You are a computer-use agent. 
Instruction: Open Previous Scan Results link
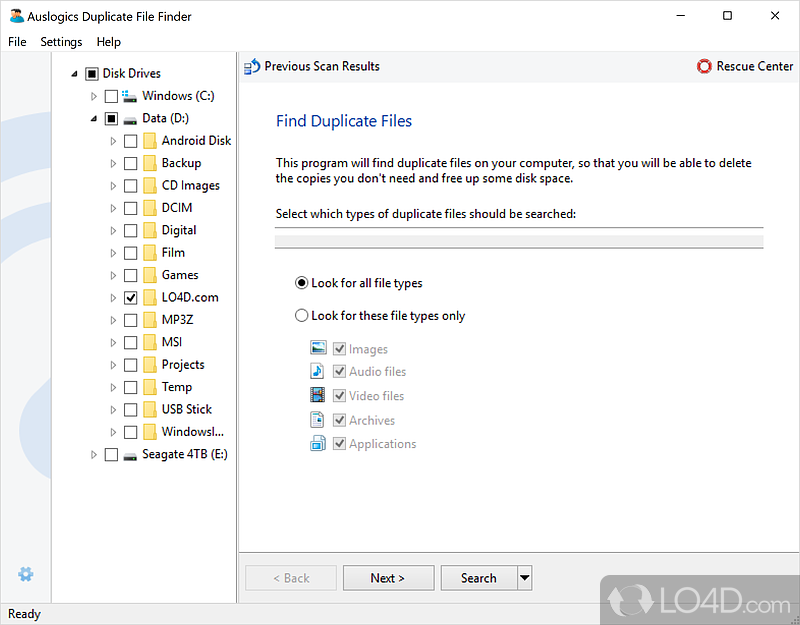(322, 66)
